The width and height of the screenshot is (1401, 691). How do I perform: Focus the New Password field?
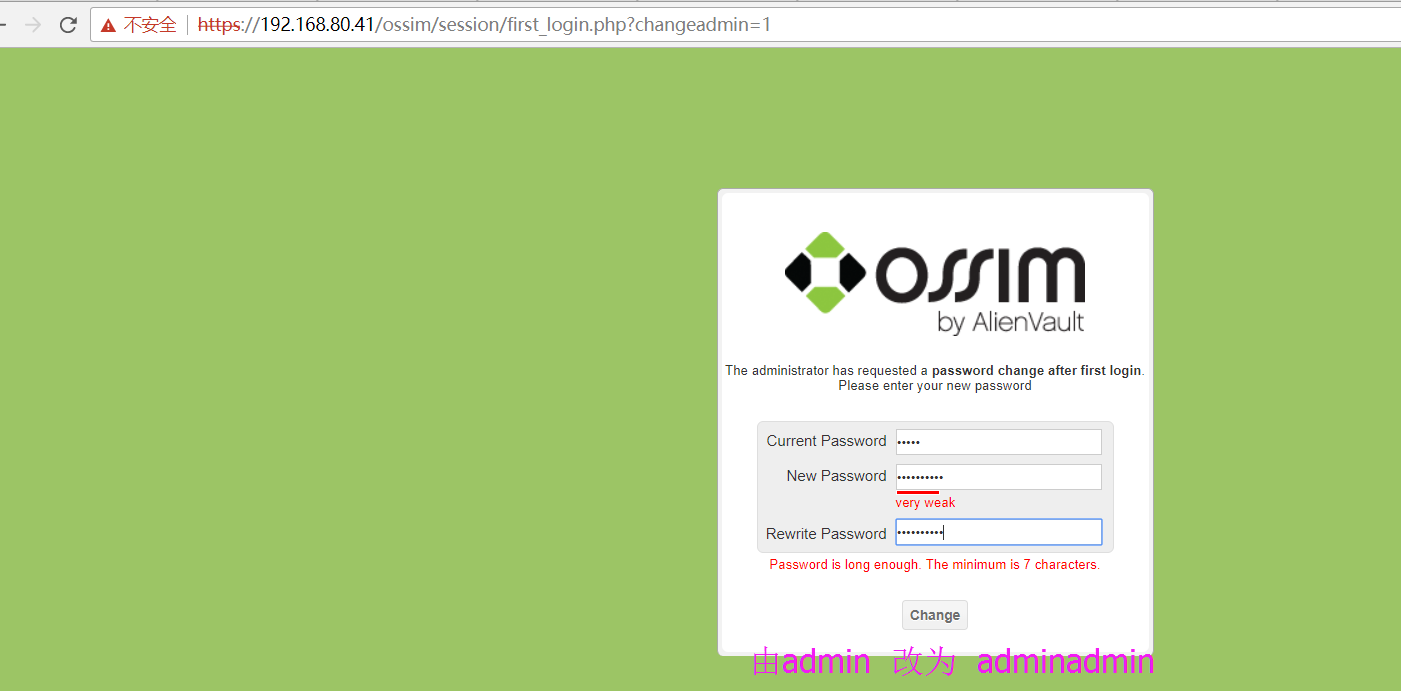coord(998,477)
